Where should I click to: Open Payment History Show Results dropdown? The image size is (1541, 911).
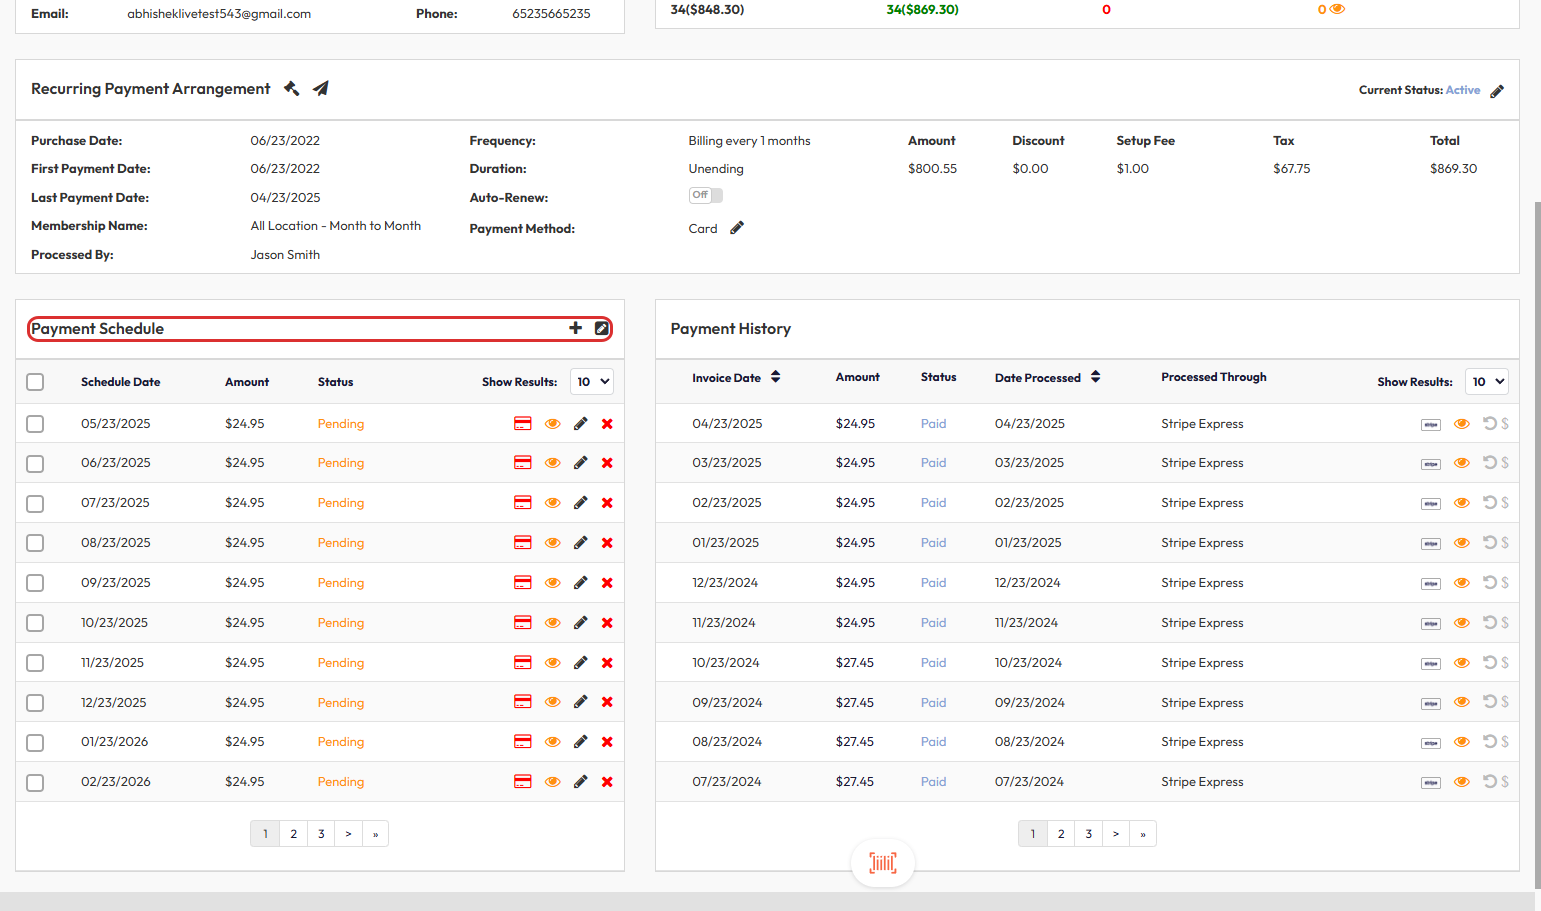1487,382
